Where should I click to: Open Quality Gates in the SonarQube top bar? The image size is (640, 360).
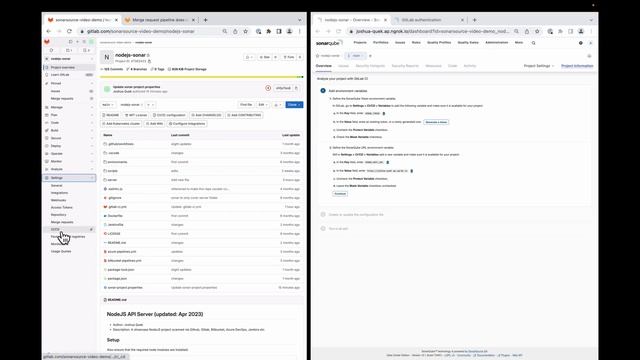[468, 42]
